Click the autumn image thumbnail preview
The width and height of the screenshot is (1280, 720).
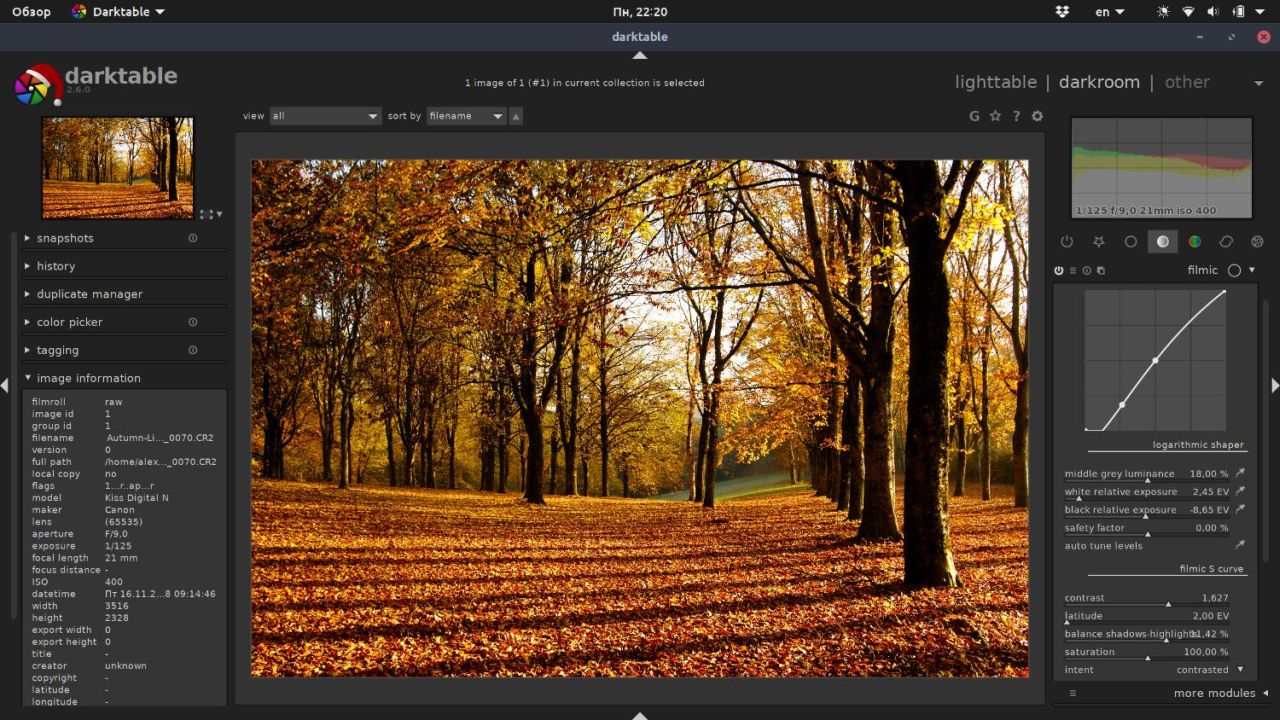(x=117, y=167)
